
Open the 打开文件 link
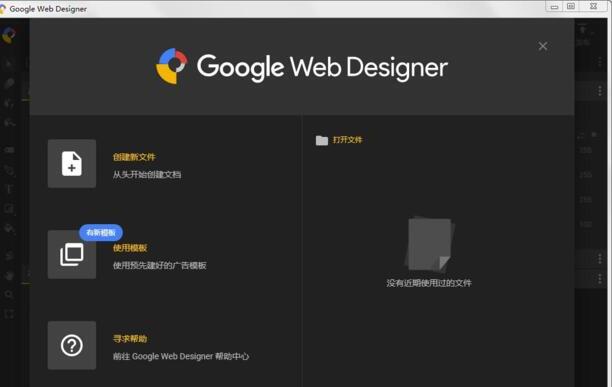pyautogui.click(x=347, y=140)
